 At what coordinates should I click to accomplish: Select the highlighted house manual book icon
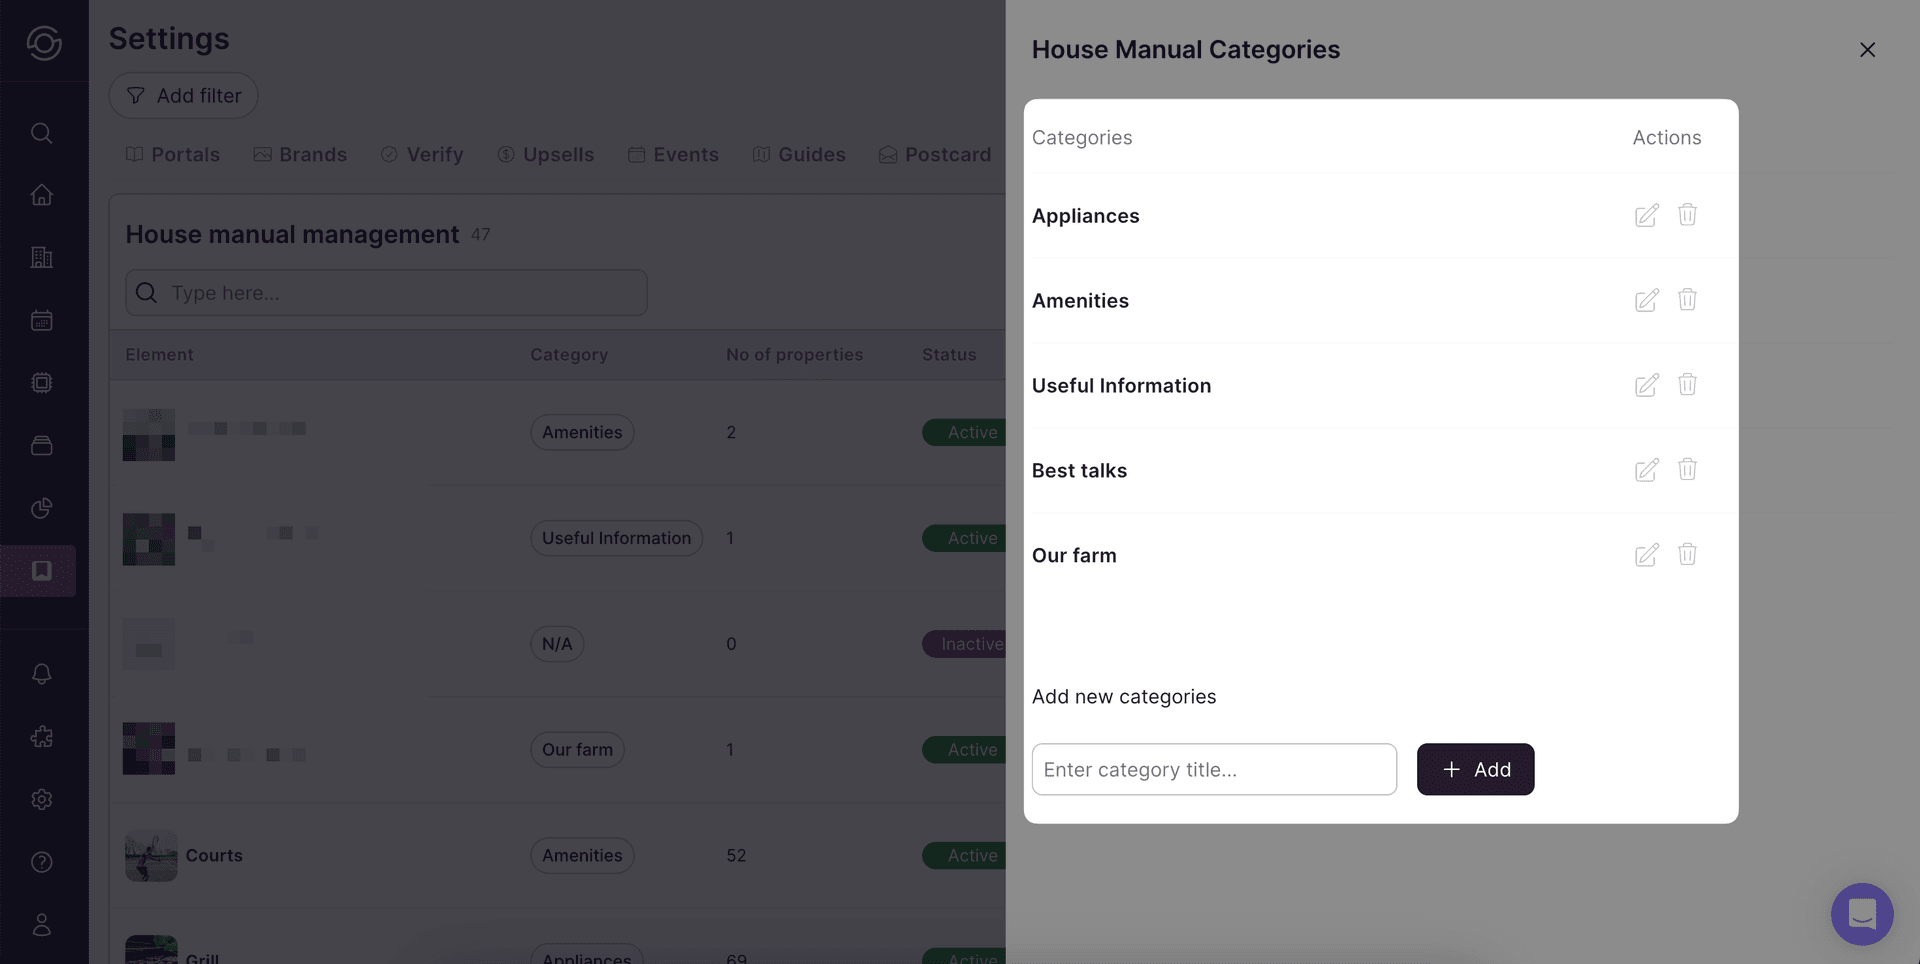[41, 570]
